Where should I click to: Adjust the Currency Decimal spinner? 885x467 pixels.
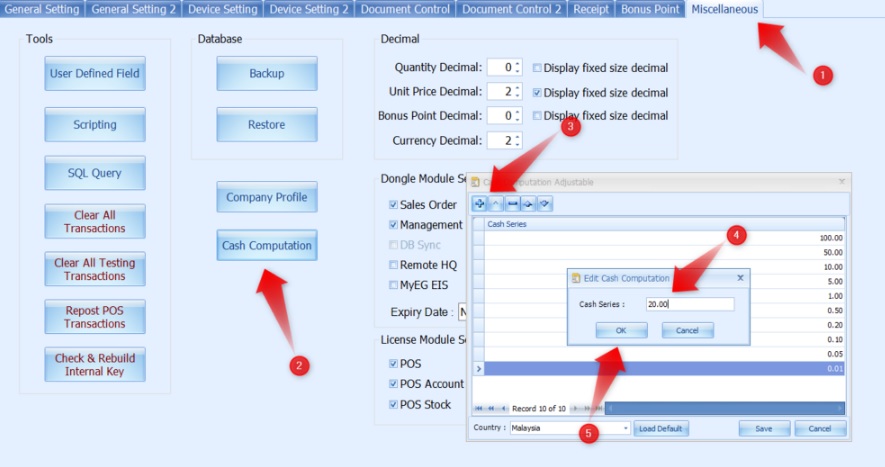517,141
